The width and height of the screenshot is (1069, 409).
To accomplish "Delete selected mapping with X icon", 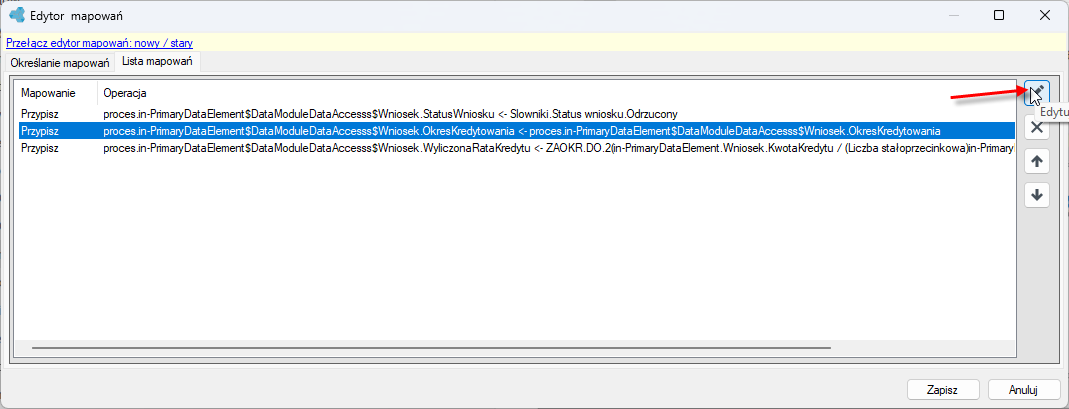I will tap(1036, 127).
